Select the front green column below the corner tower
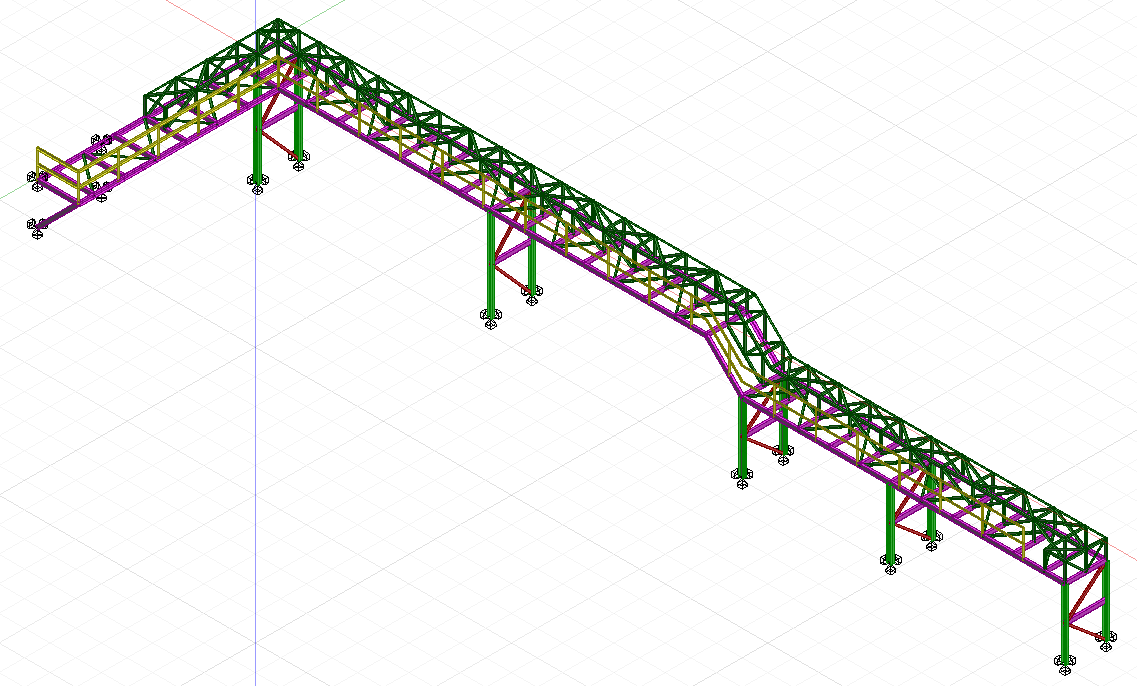The image size is (1137, 686). [258, 135]
